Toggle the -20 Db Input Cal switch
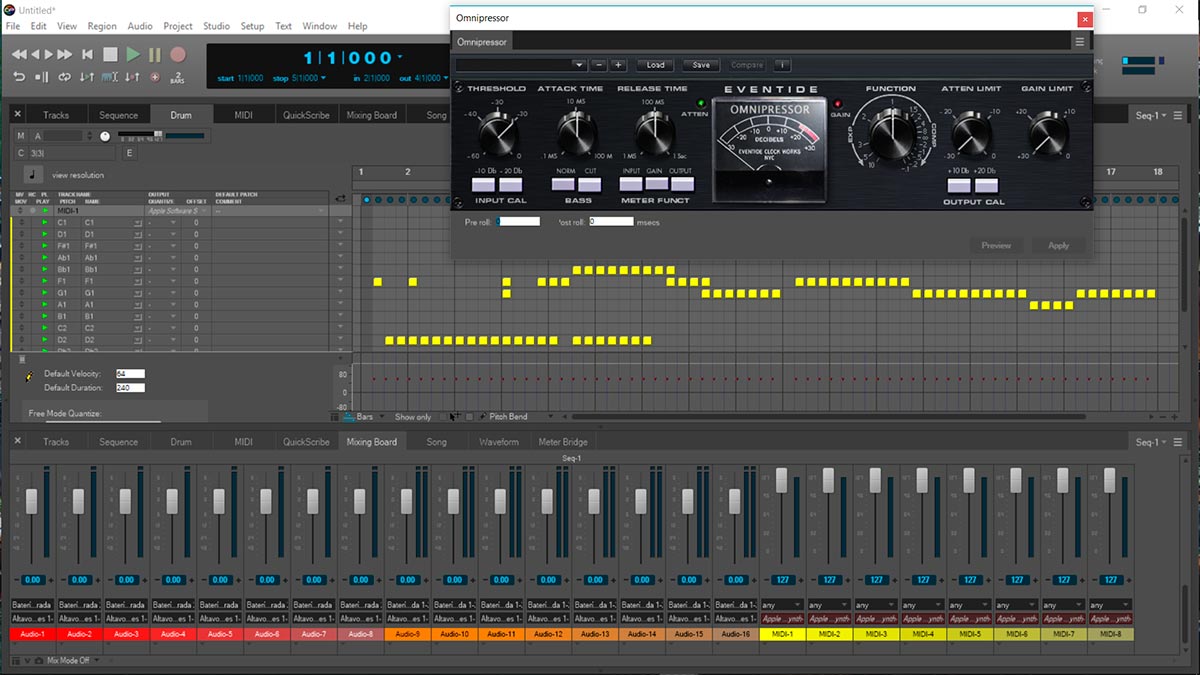Image resolution: width=1200 pixels, height=675 pixels. (511, 184)
